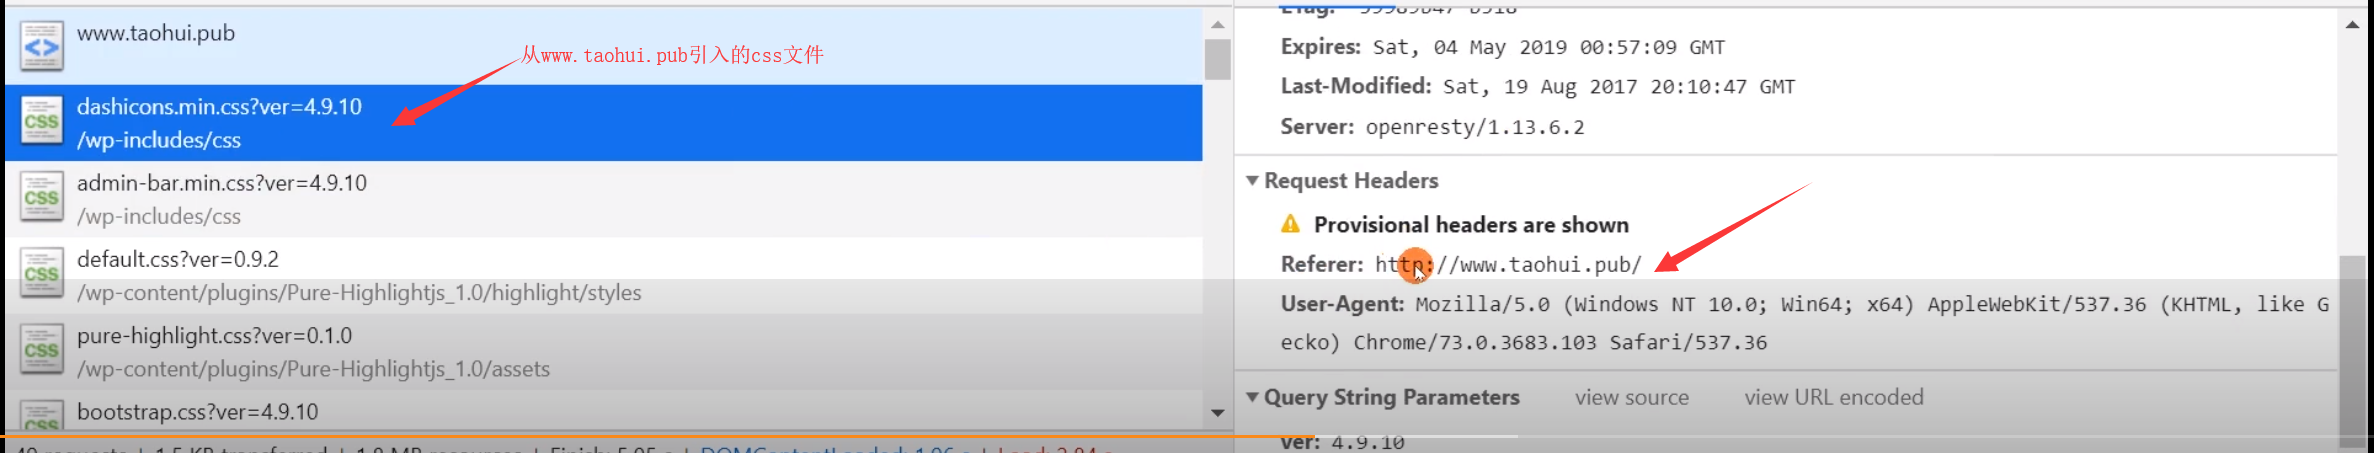Click the view URL encoded link
Image resolution: width=2374 pixels, height=453 pixels.
pyautogui.click(x=1833, y=397)
